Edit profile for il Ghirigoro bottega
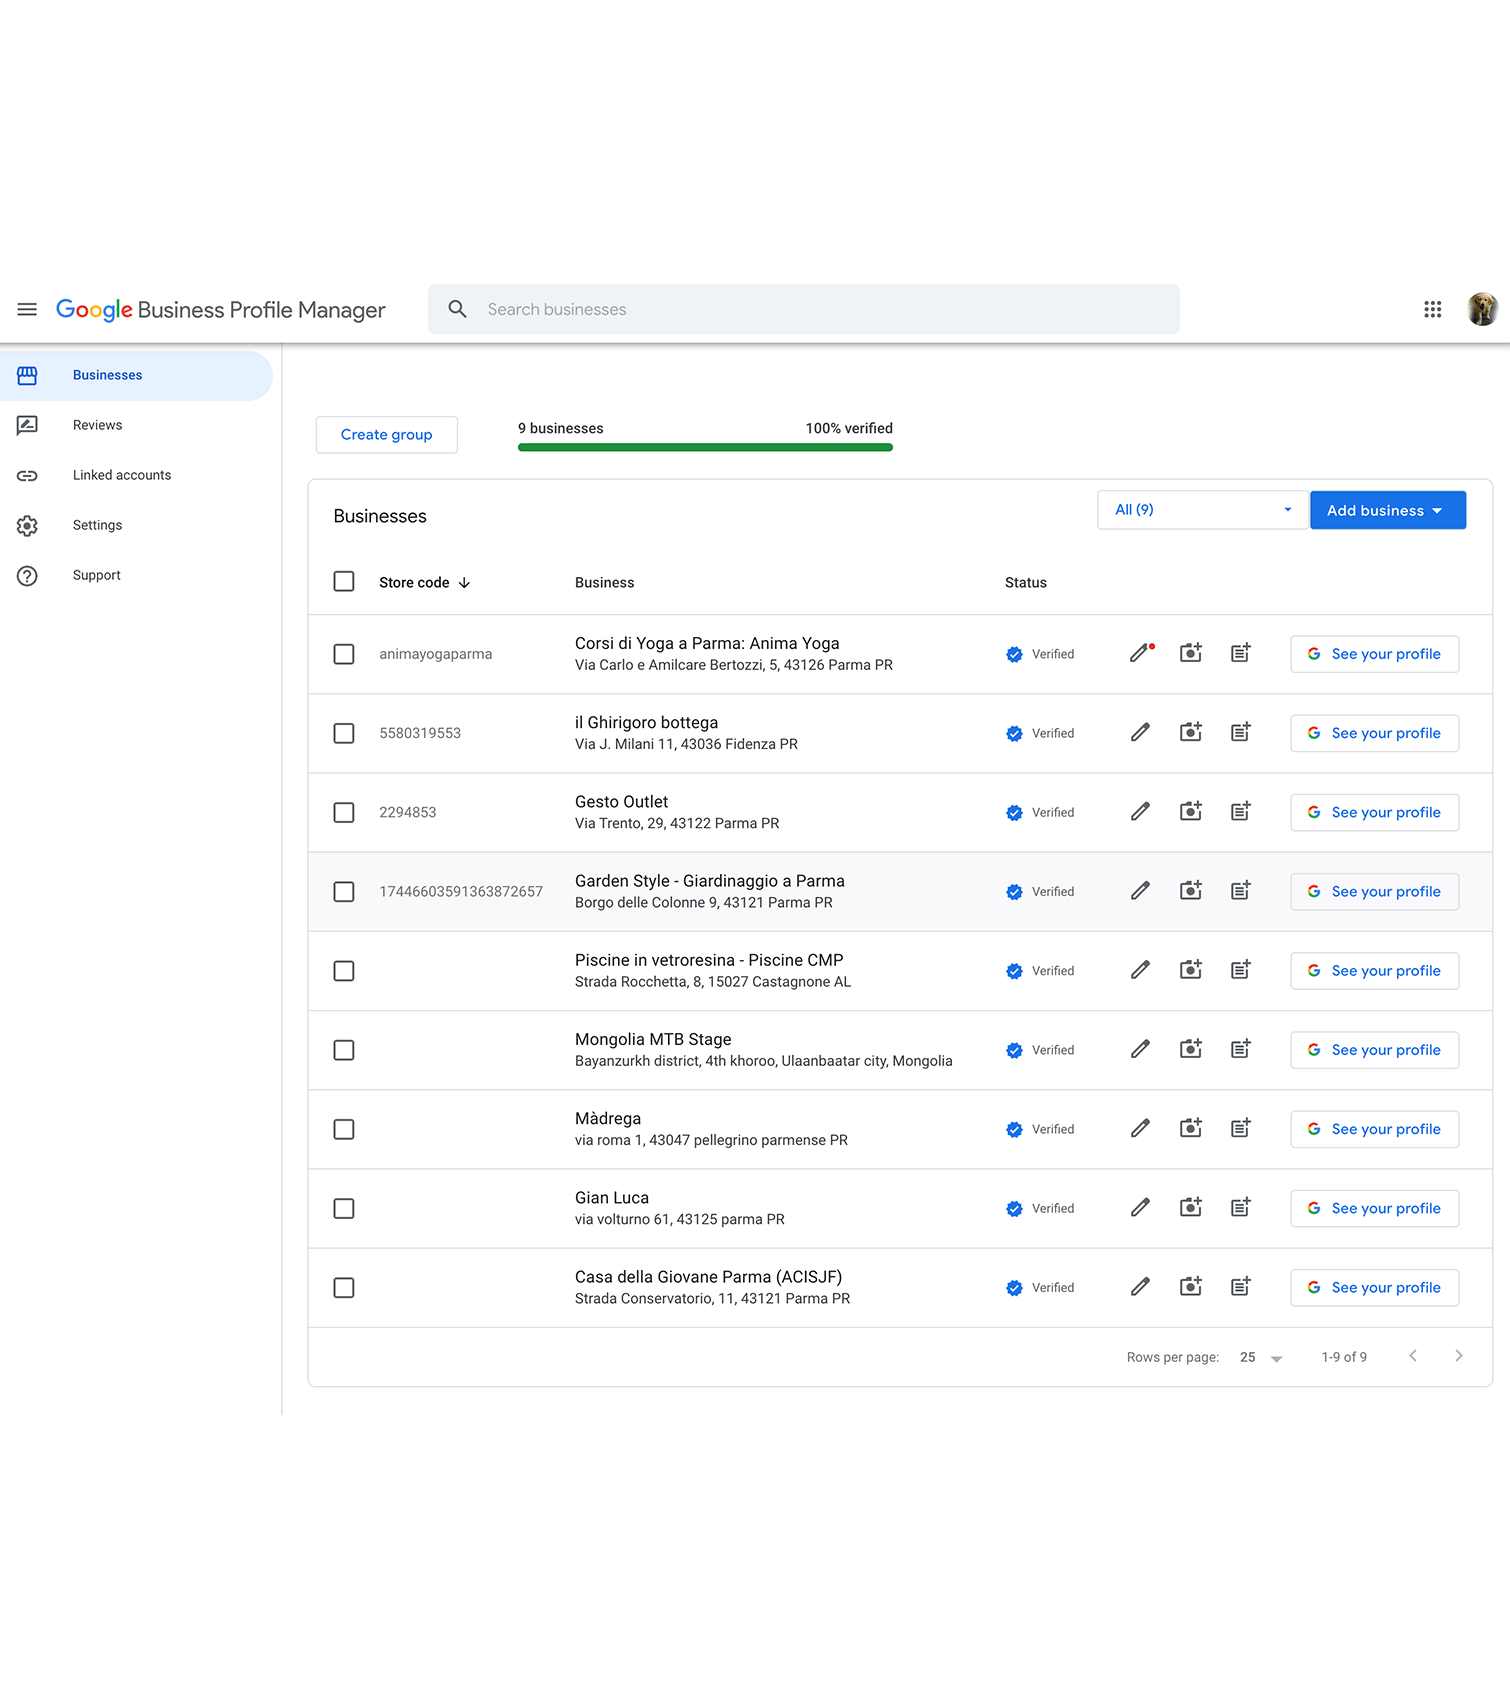This screenshot has height=1696, width=1510. tap(1140, 733)
